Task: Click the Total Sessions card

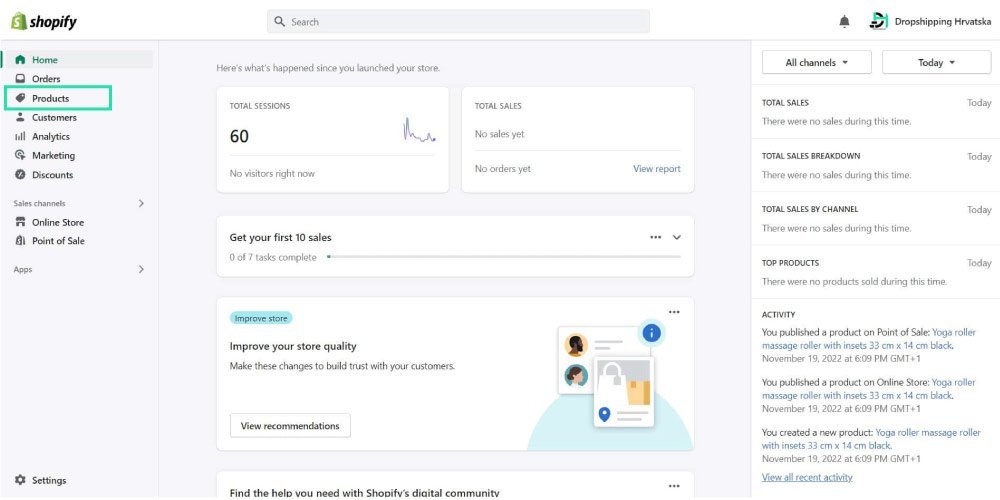Action: click(x=332, y=140)
